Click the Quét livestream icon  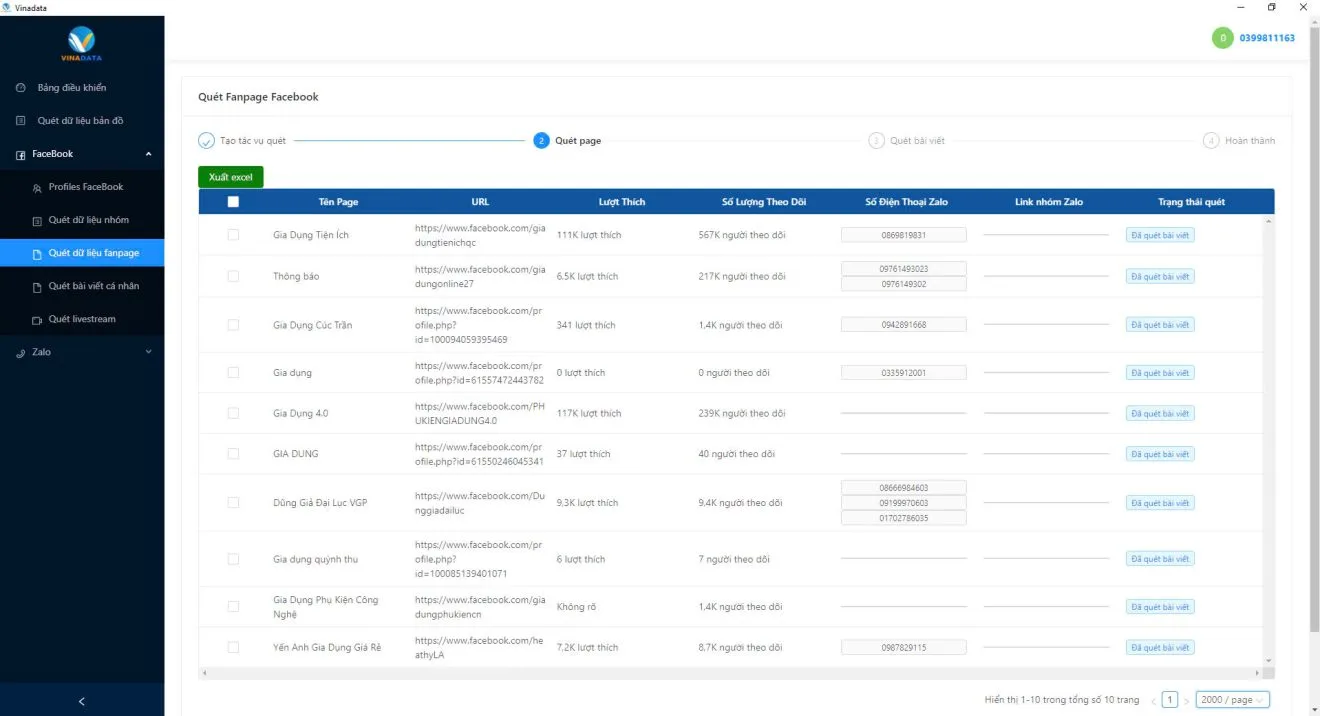point(37,320)
